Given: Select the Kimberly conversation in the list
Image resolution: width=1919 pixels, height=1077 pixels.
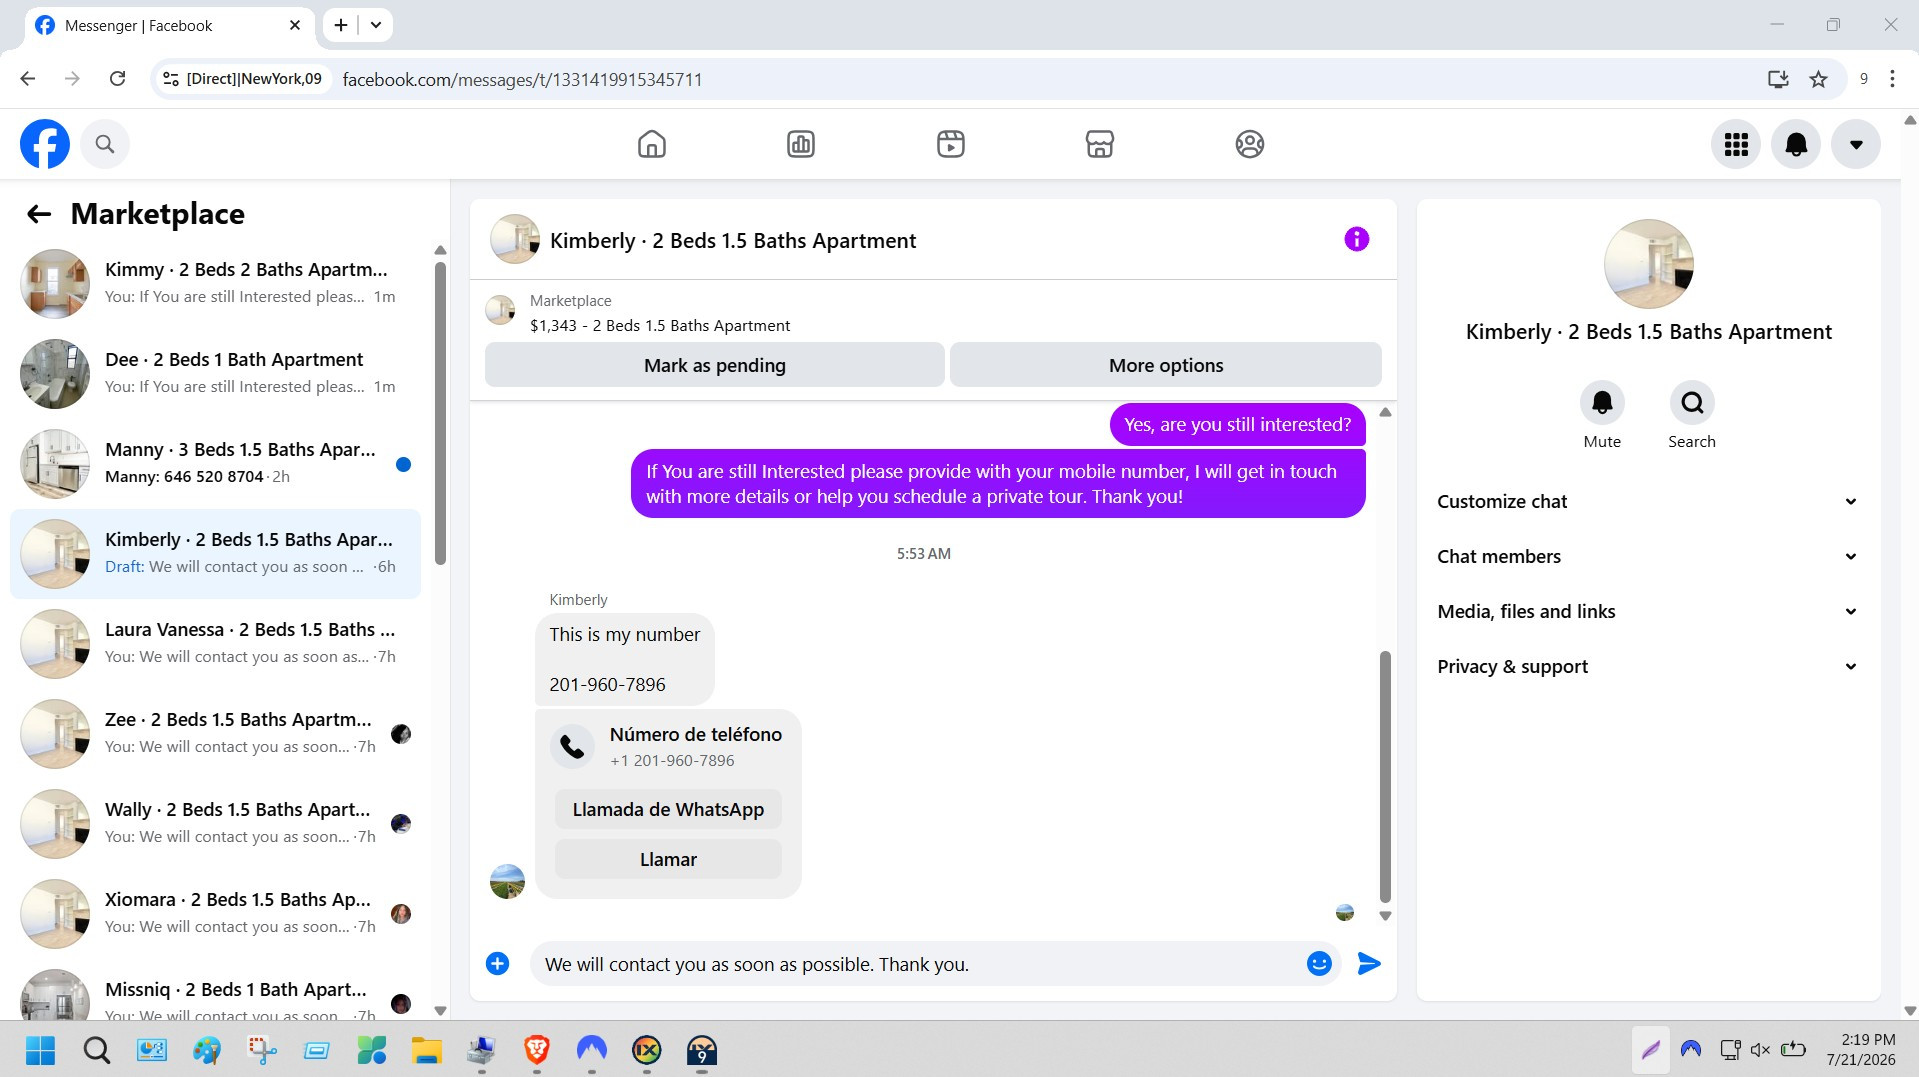Looking at the screenshot, I should (x=215, y=553).
